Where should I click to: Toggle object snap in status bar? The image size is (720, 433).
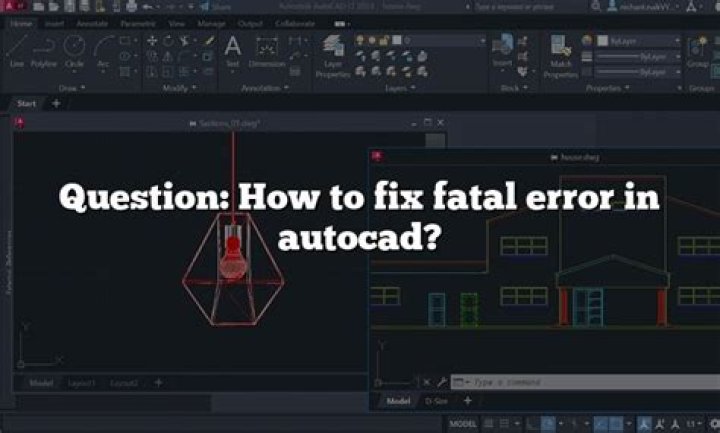click(616, 423)
